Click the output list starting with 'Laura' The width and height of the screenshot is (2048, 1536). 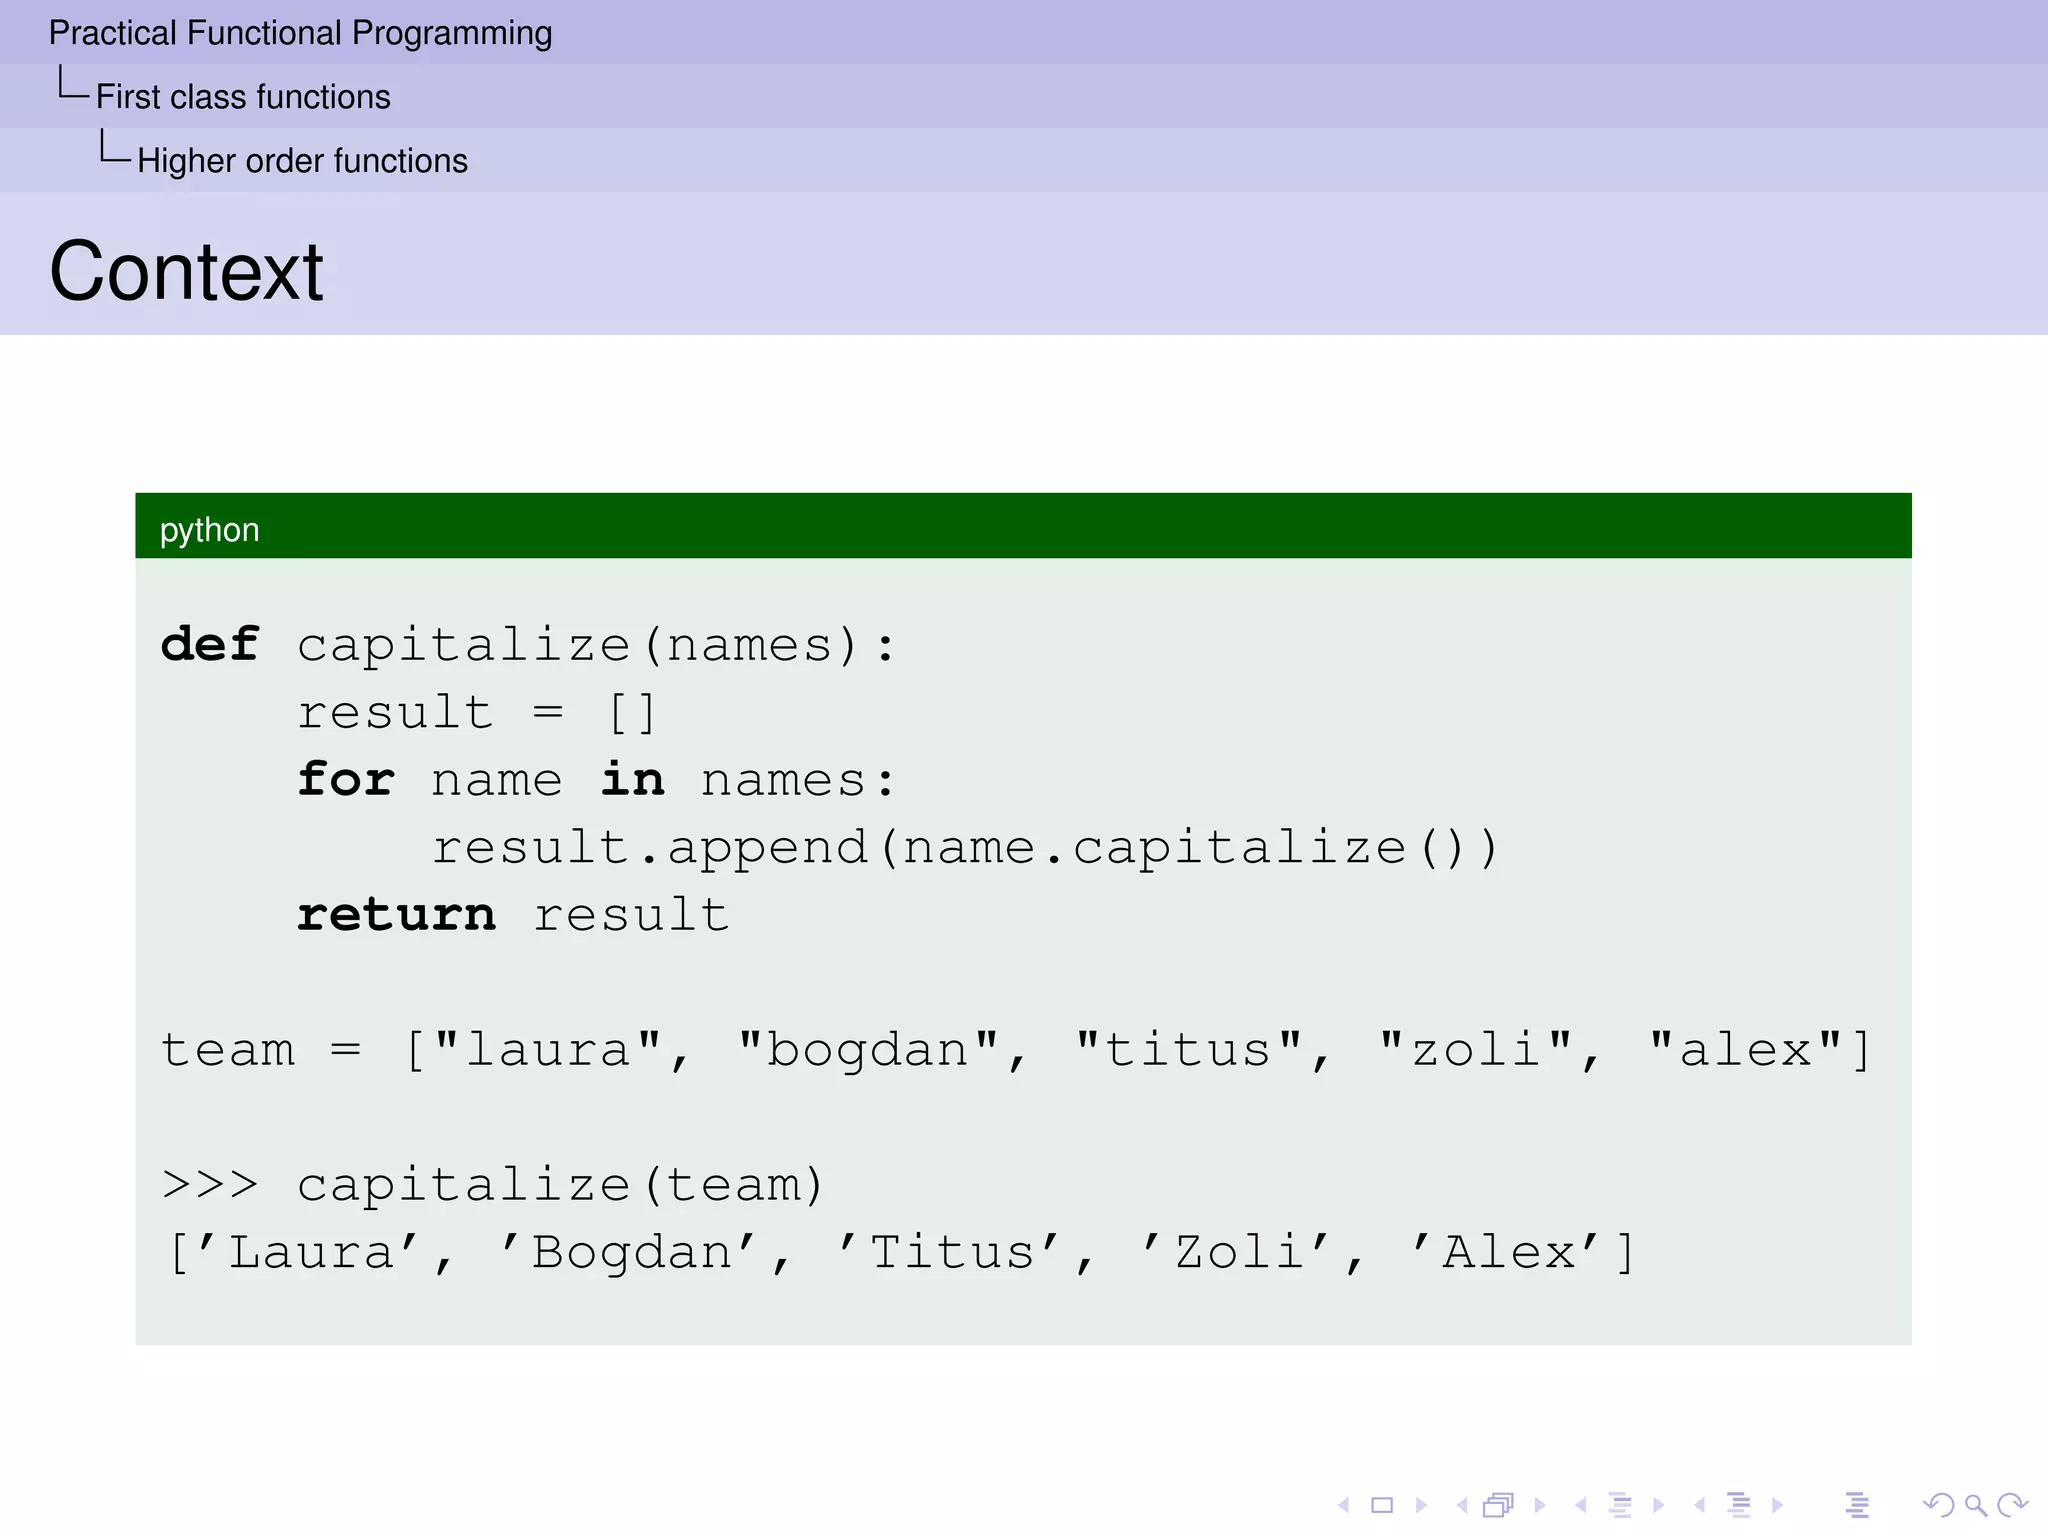[902, 1253]
